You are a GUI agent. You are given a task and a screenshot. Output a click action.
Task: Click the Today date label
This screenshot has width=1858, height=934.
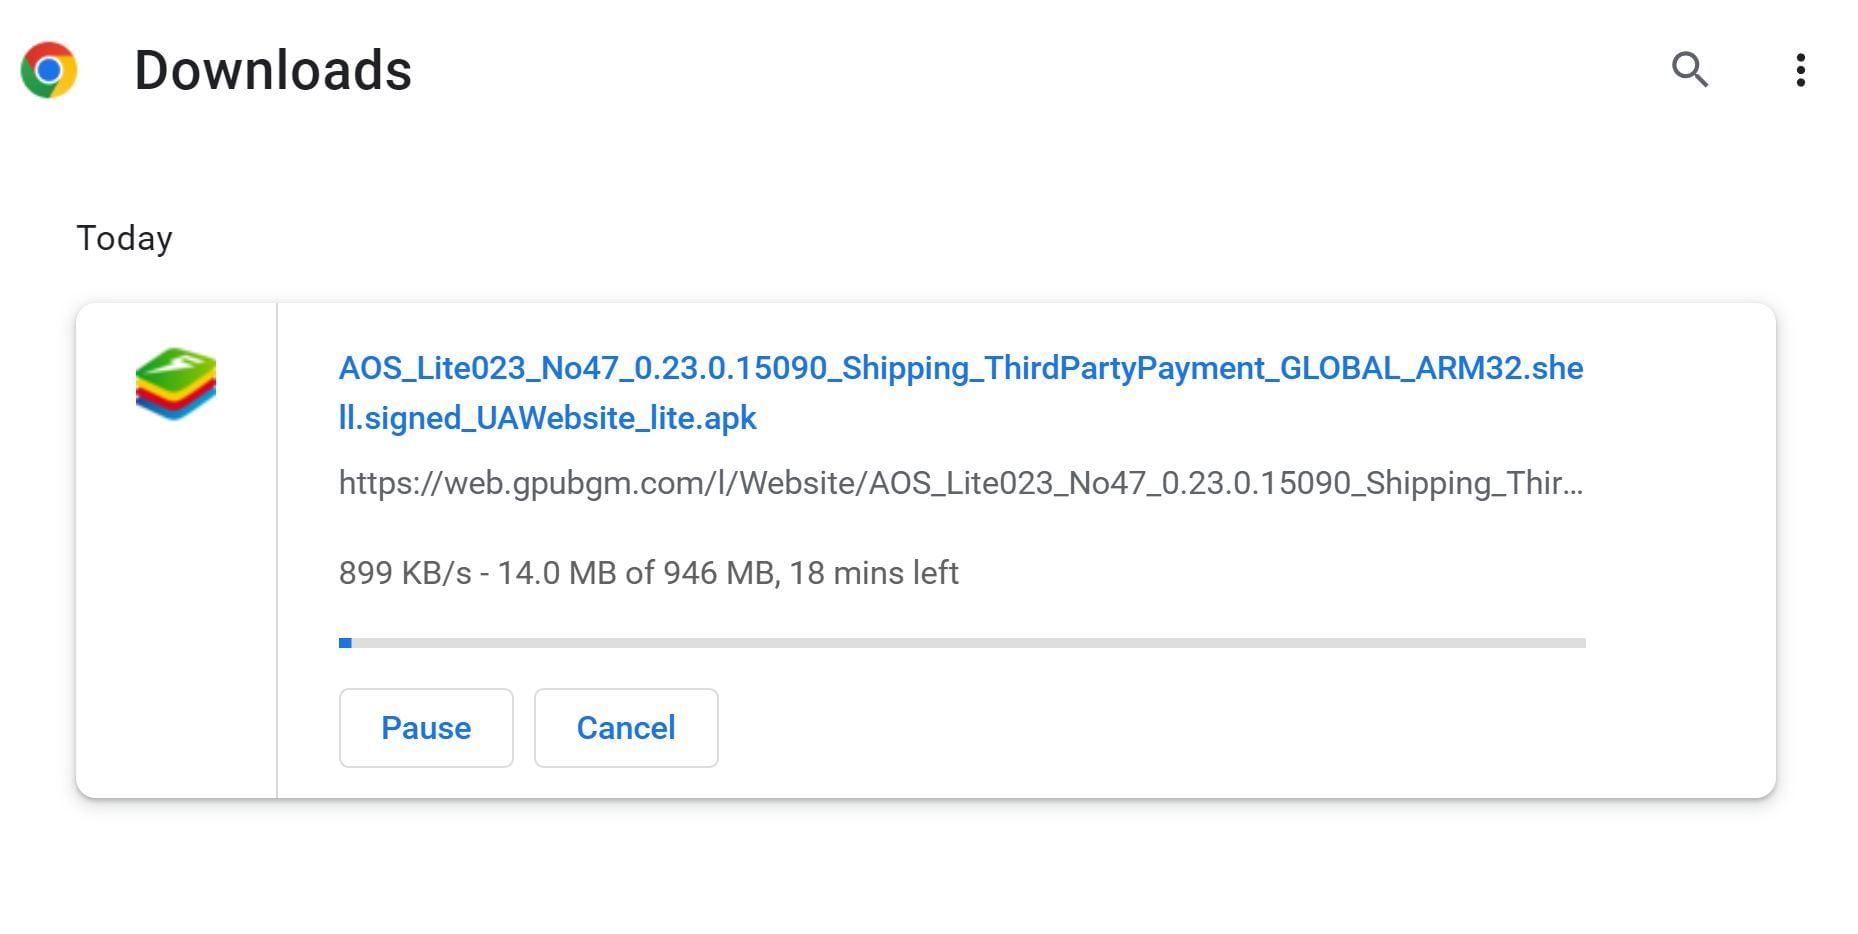coord(125,239)
